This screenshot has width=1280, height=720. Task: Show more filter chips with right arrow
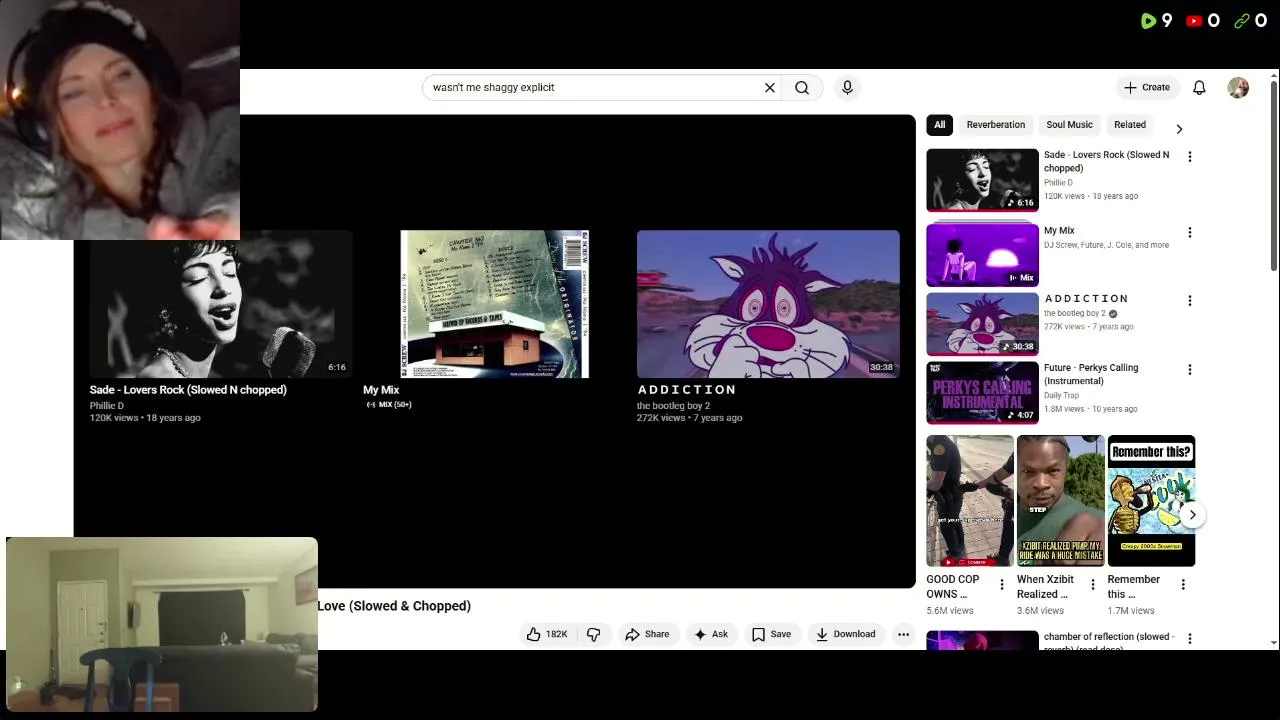pos(1179,129)
